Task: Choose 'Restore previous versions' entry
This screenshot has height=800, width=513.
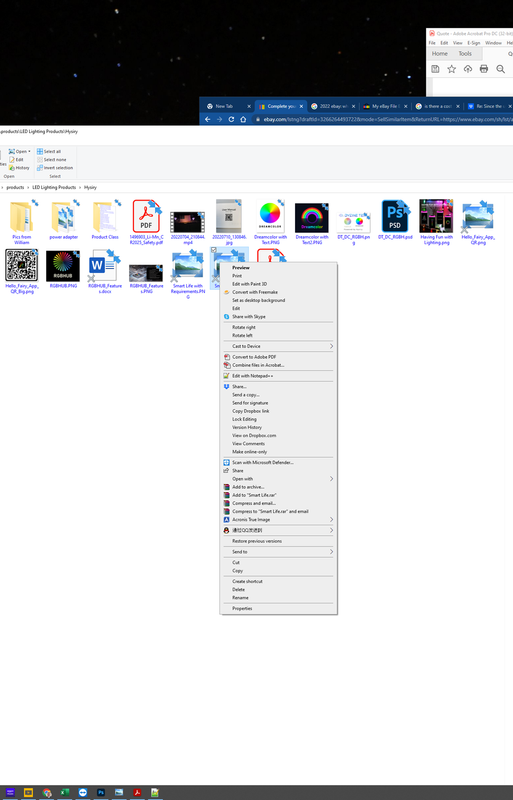Action: 279,541
